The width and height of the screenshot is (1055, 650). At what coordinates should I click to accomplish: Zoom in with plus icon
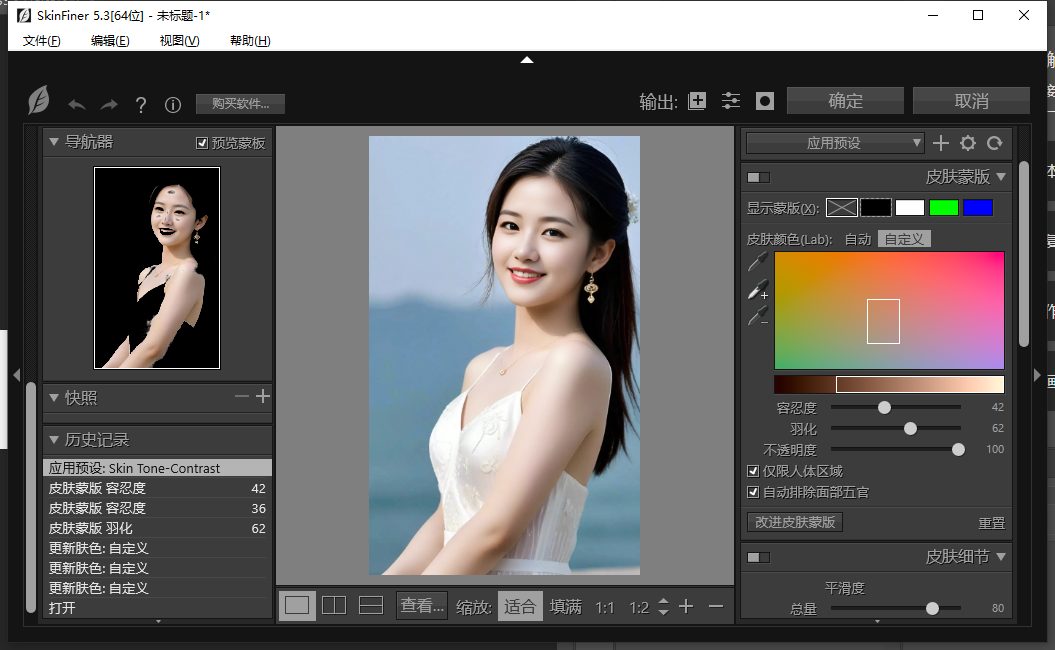686,606
